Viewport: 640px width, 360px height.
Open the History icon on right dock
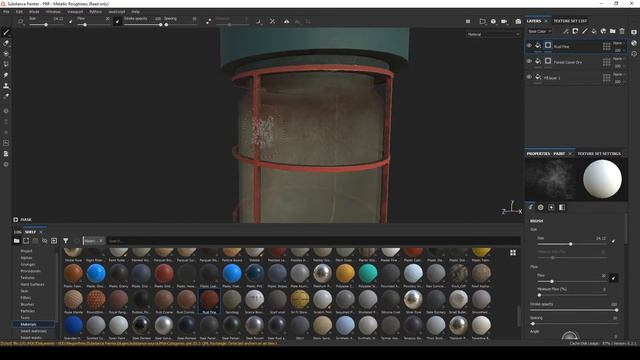[x=634, y=53]
